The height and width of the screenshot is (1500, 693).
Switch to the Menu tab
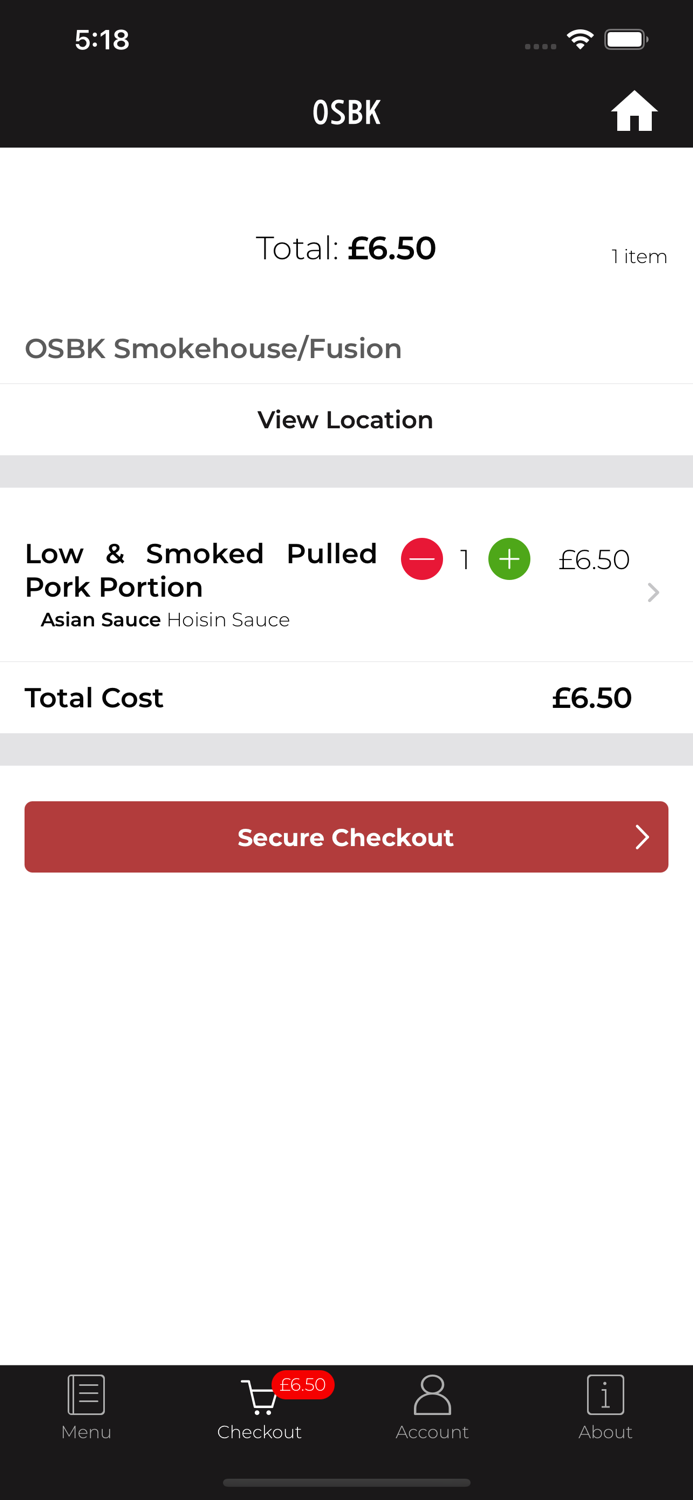coord(86,1431)
